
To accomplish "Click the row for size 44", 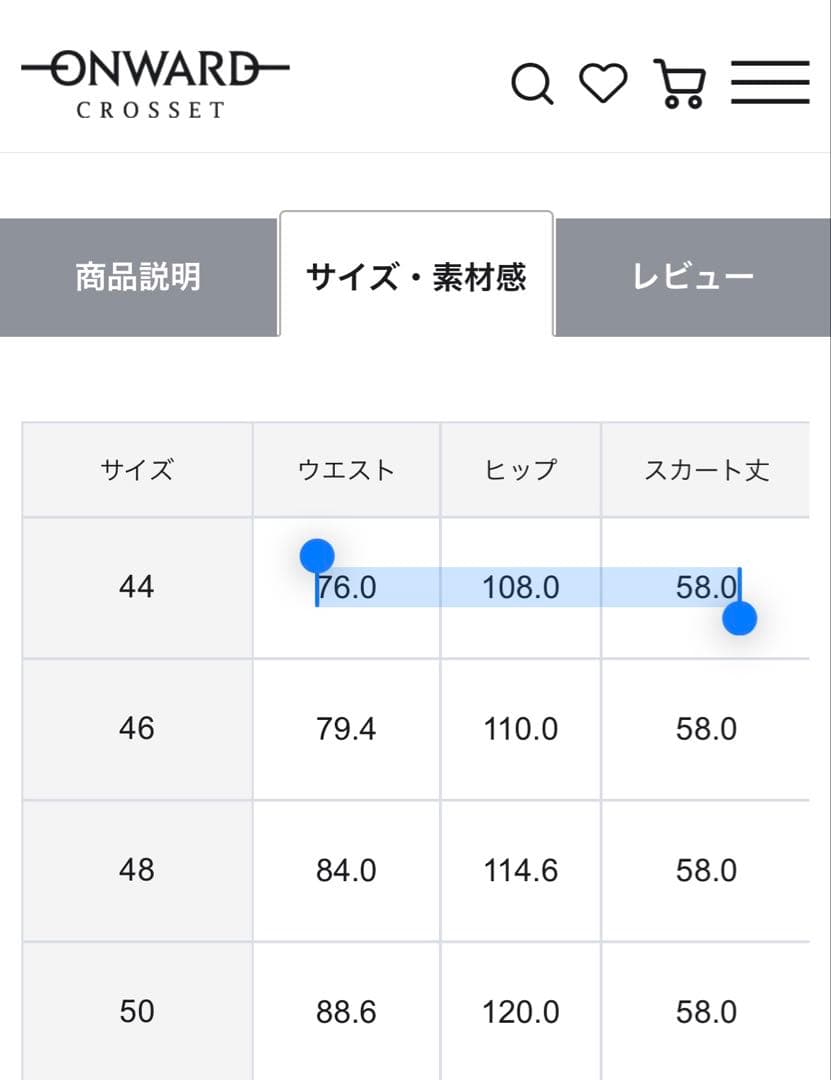I will (136, 588).
